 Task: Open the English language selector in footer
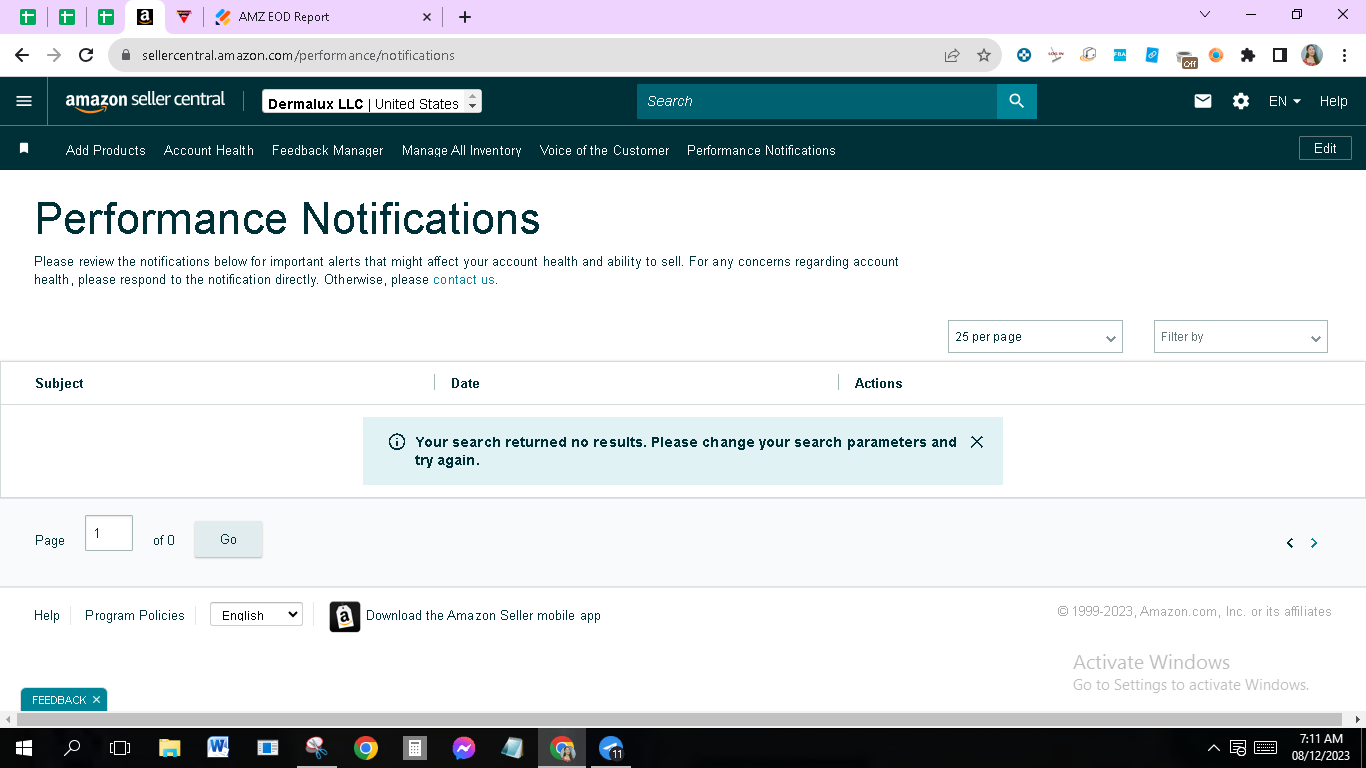pos(256,615)
